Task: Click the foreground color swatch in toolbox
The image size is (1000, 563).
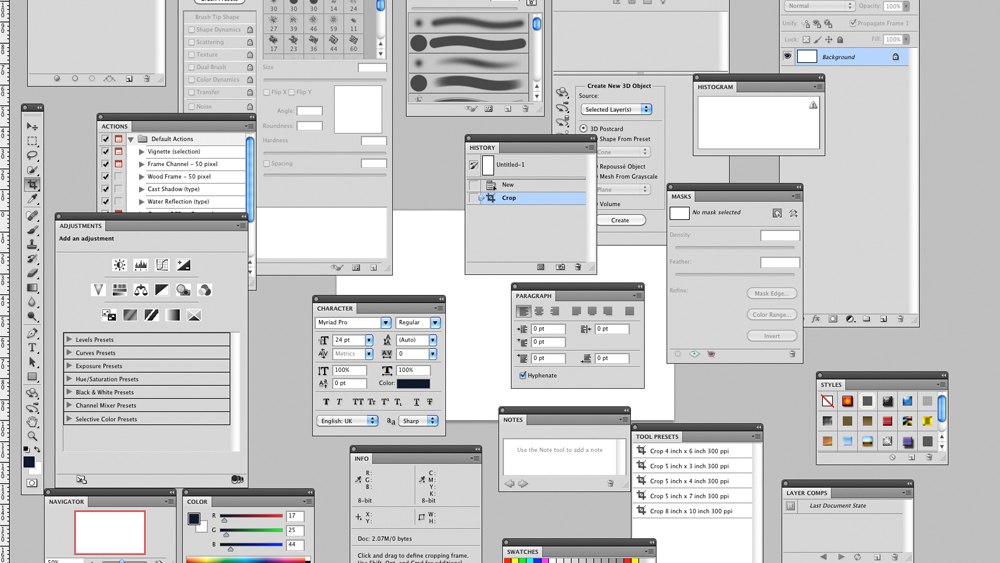Action: [29, 462]
